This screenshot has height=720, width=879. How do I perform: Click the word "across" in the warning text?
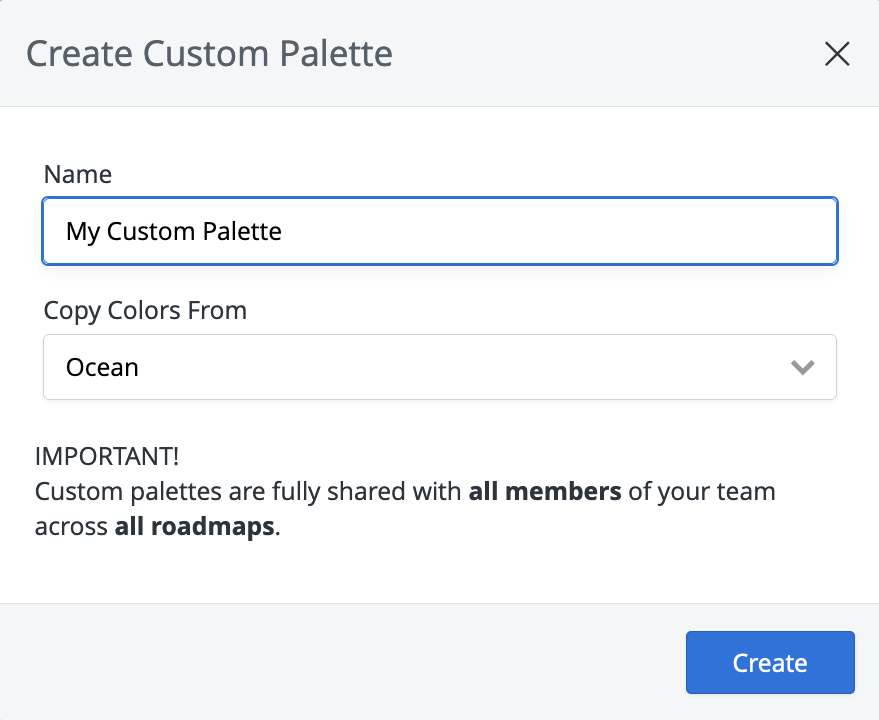click(x=71, y=527)
